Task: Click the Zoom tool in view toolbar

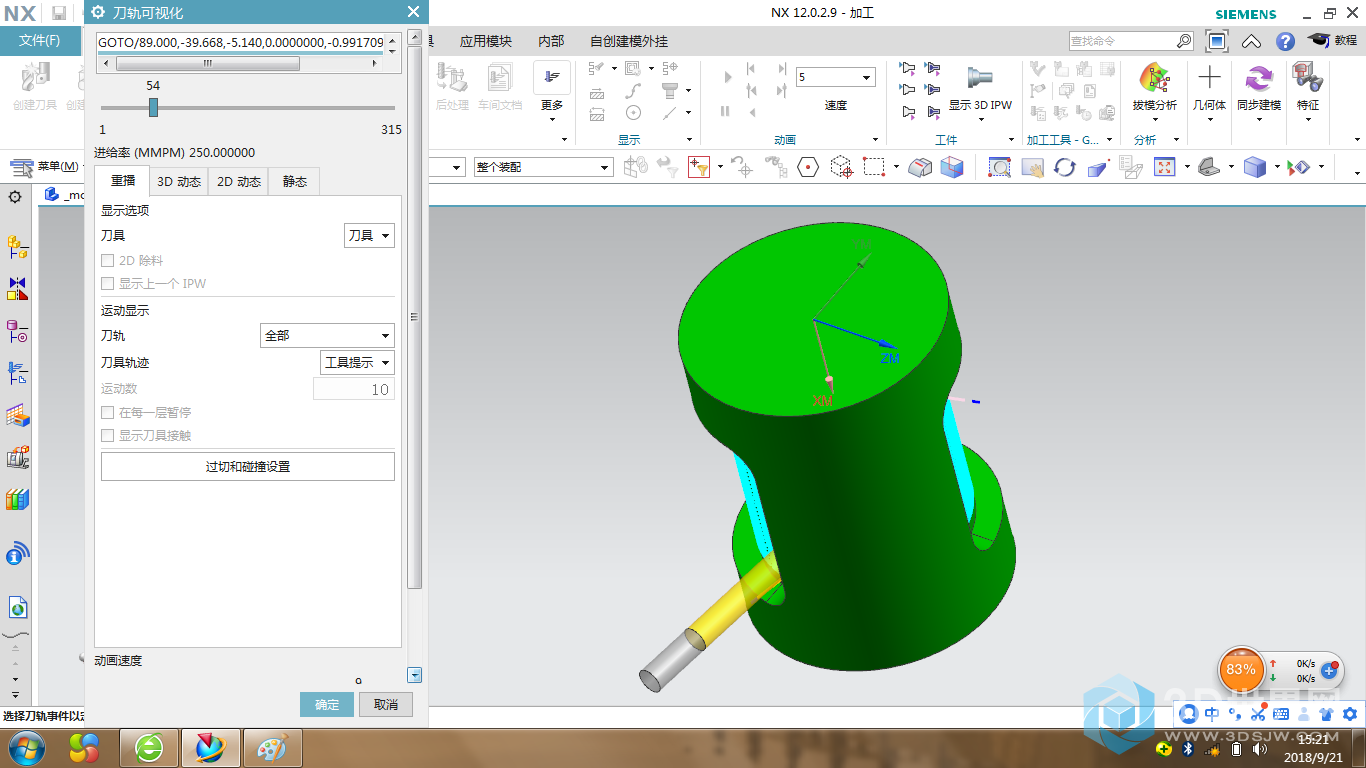Action: (x=999, y=167)
